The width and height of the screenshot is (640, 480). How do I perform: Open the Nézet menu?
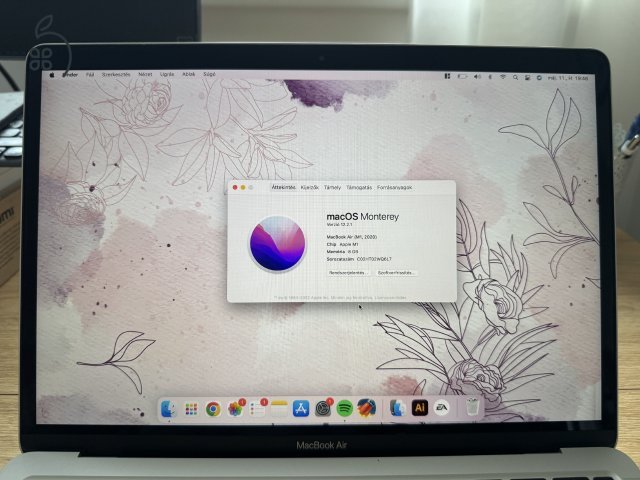tap(145, 74)
